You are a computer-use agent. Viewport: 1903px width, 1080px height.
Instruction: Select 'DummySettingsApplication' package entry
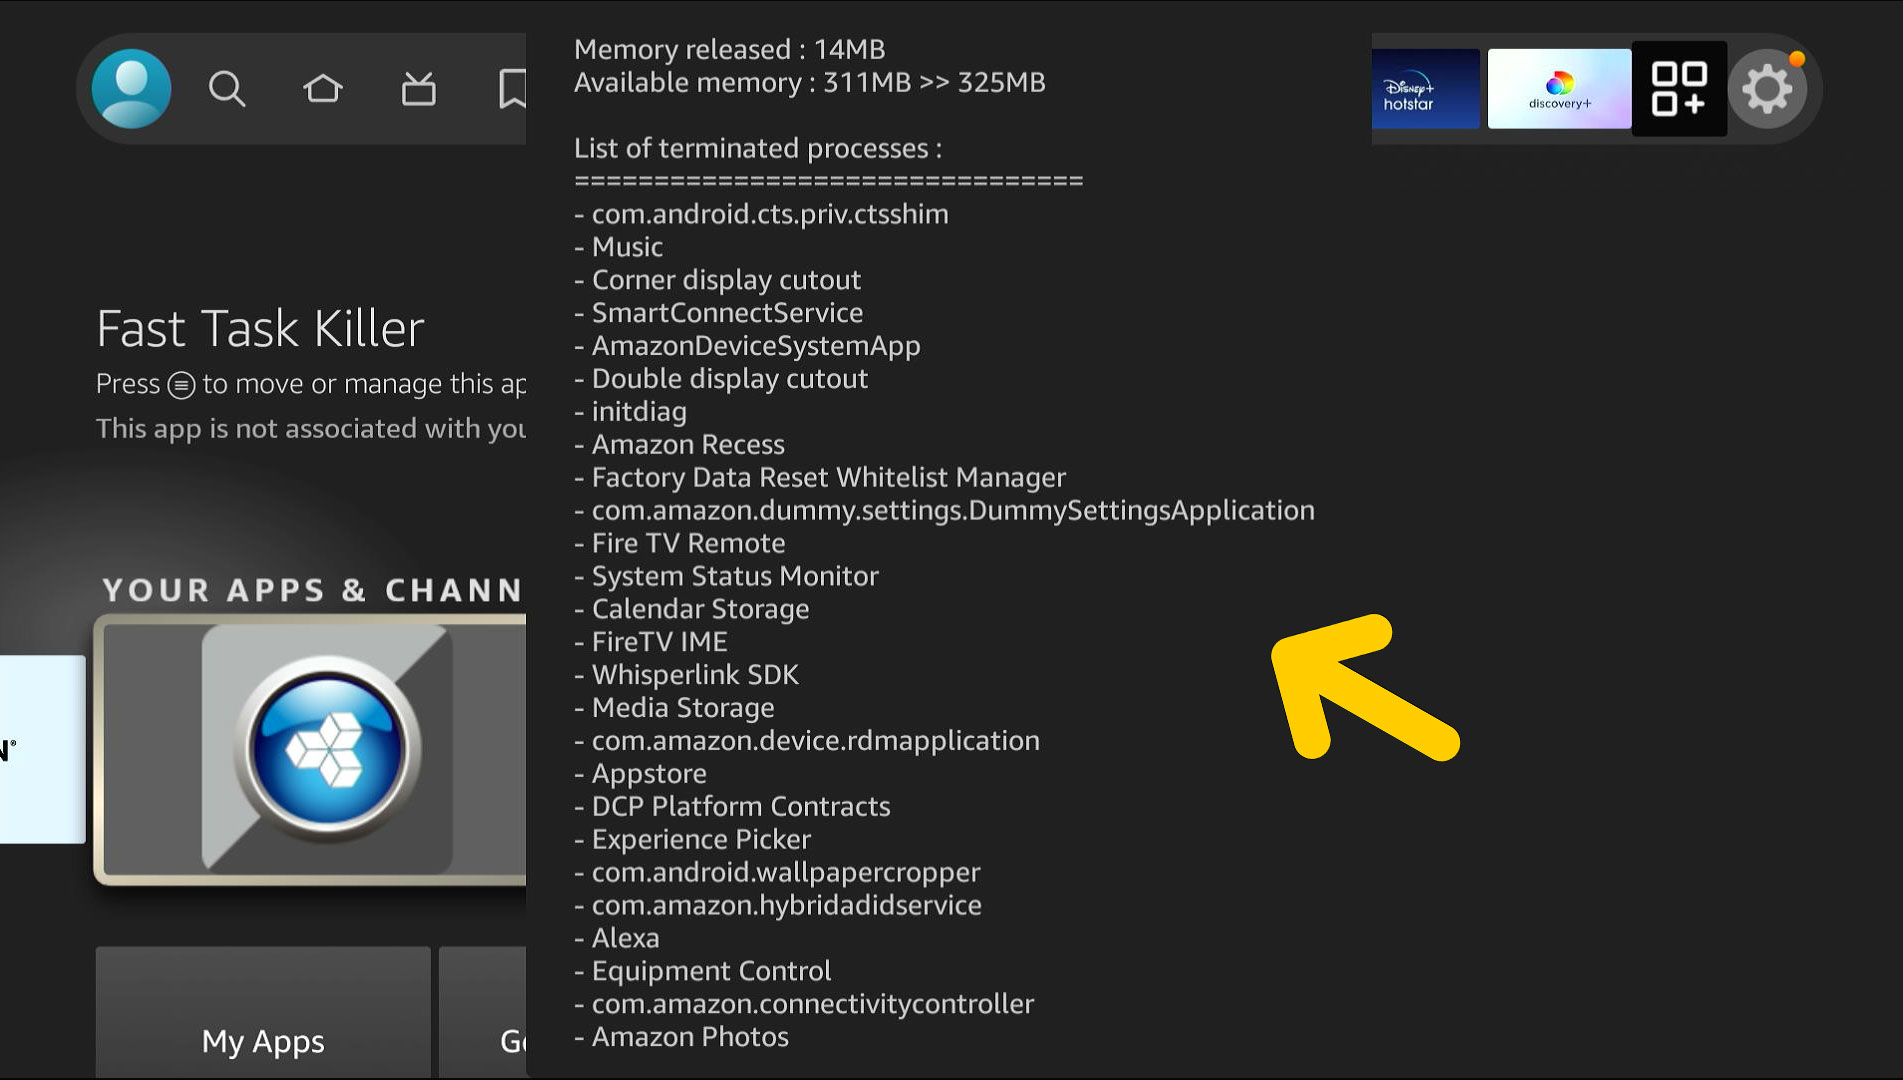944,511
